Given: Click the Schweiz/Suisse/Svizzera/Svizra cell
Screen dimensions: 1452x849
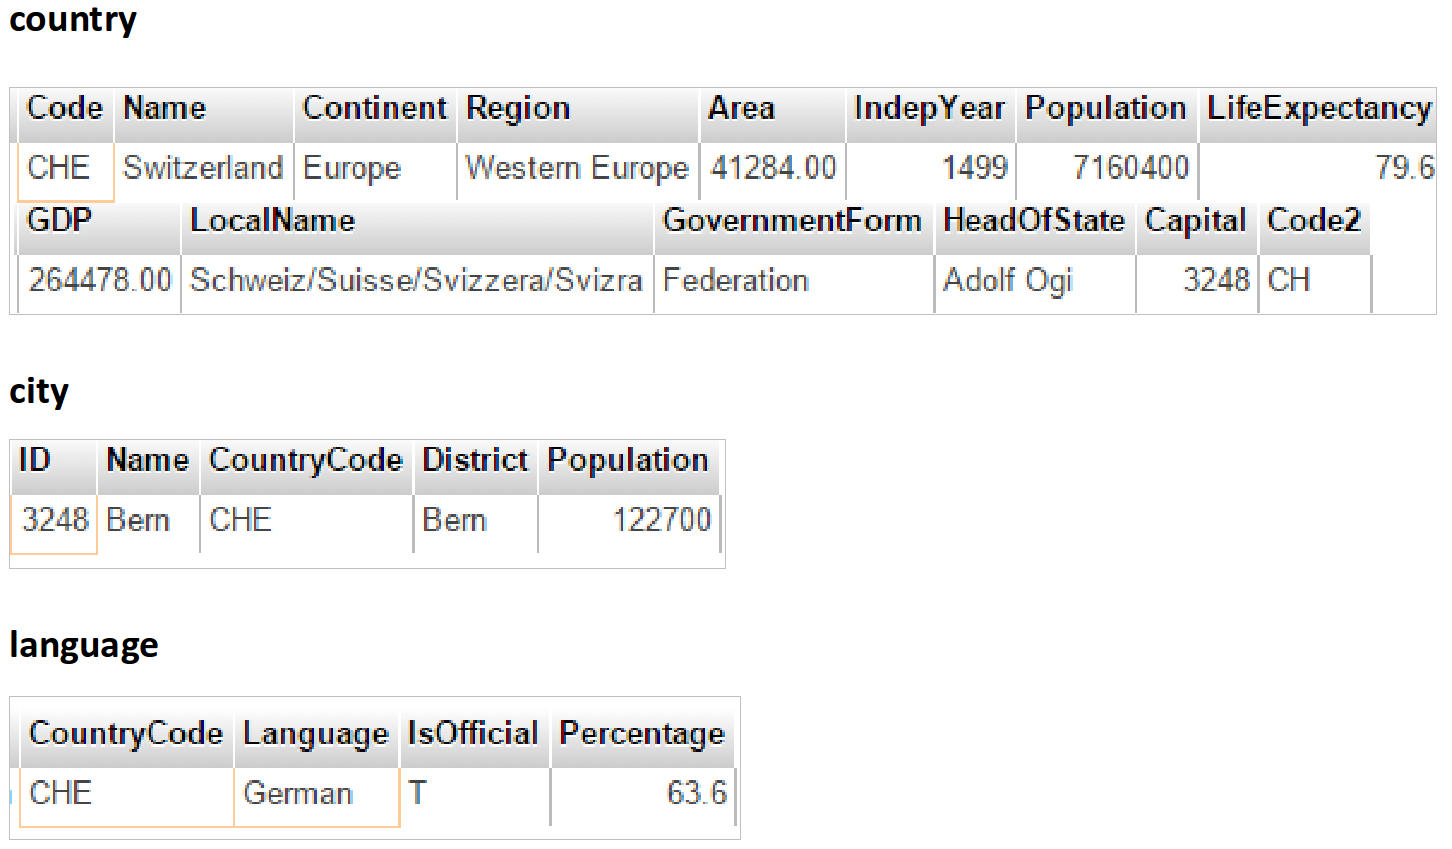Looking at the screenshot, I should [x=416, y=281].
